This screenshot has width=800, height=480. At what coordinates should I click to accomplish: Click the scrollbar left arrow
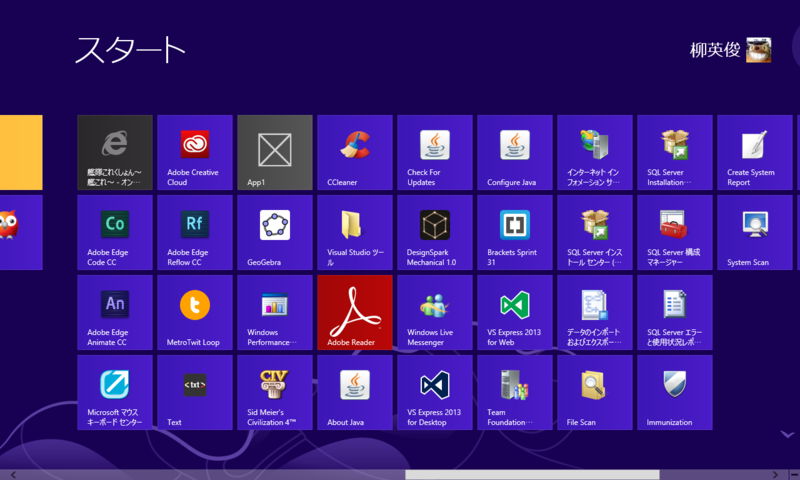coord(13,475)
